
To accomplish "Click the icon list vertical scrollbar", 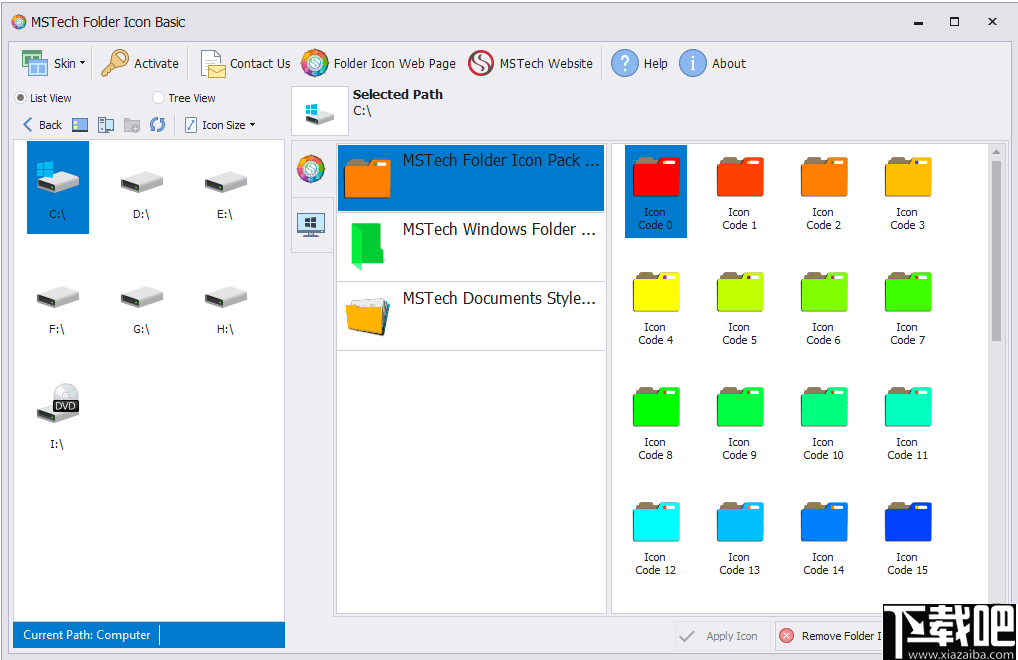I will 996,250.
